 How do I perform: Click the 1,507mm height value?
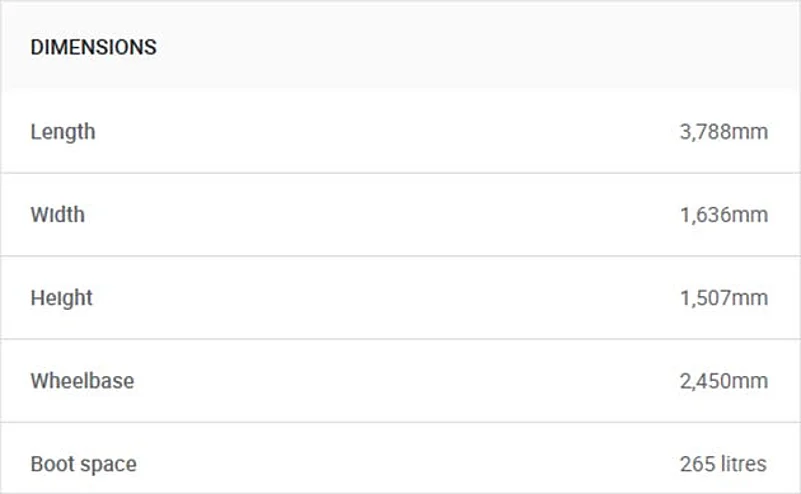click(723, 297)
